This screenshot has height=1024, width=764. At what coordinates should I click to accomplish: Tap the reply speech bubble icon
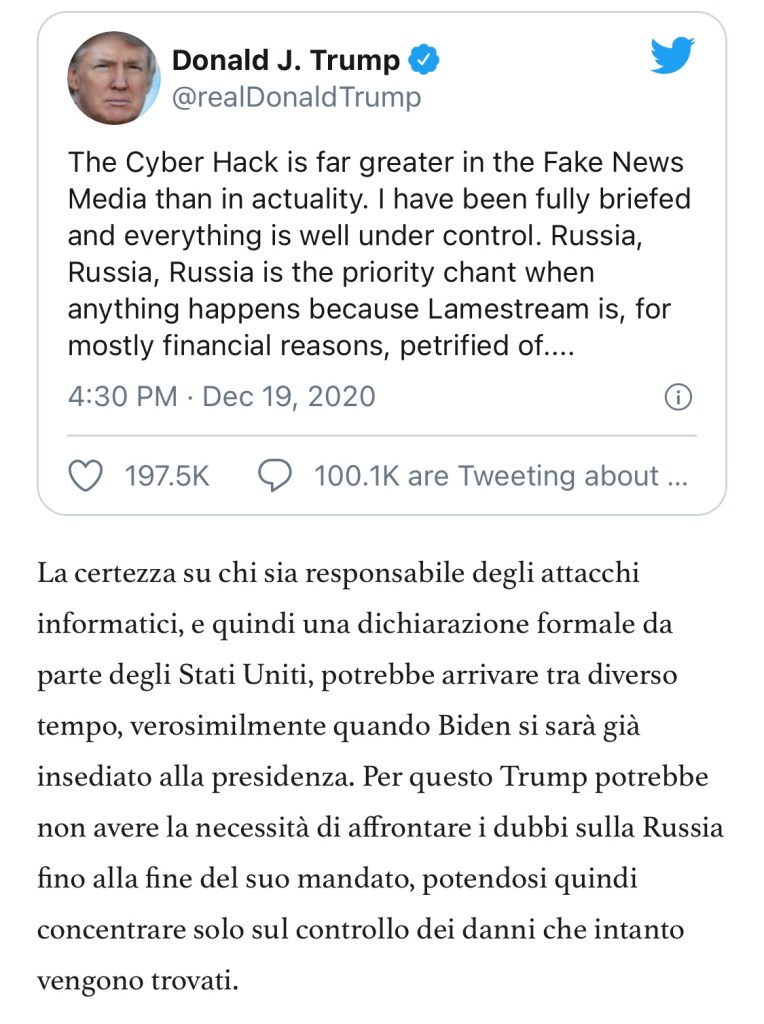[x=274, y=476]
